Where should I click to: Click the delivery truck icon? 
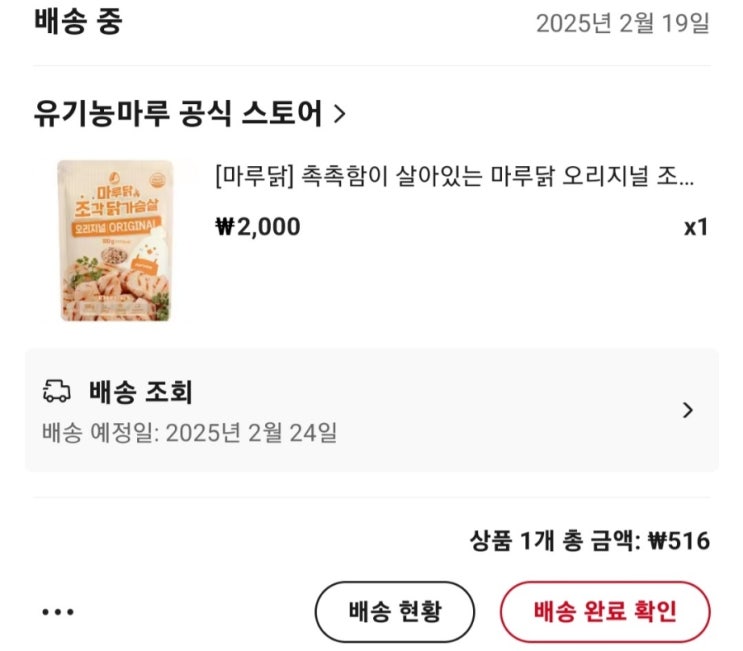pyautogui.click(x=57, y=391)
